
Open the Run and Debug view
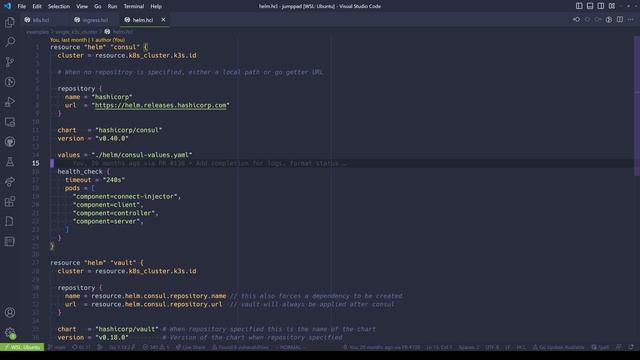tap(10, 102)
